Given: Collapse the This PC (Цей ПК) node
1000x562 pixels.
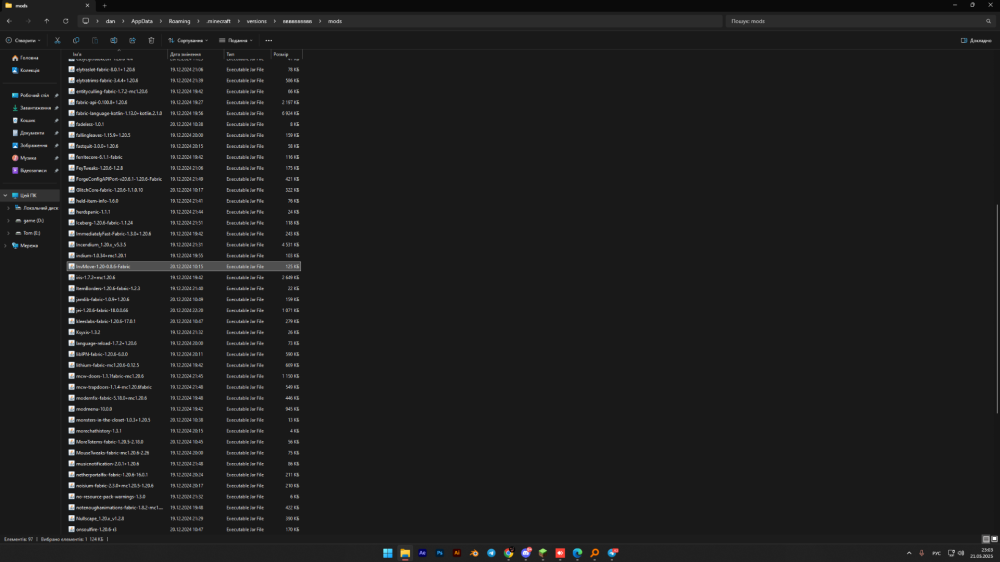Looking at the screenshot, I should pos(5,195).
